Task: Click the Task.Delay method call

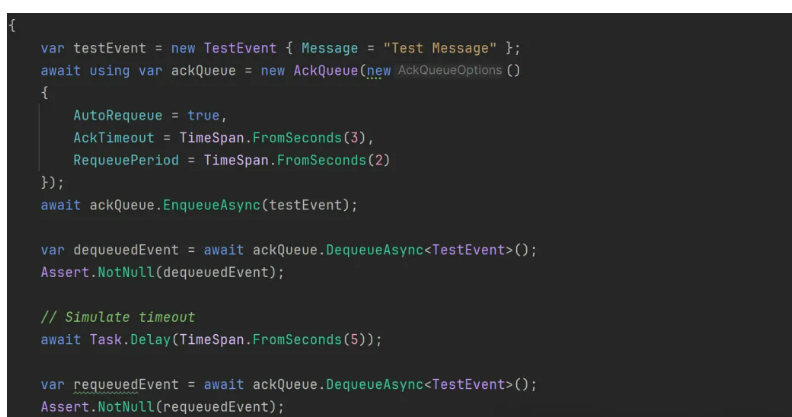Action: [x=130, y=340]
